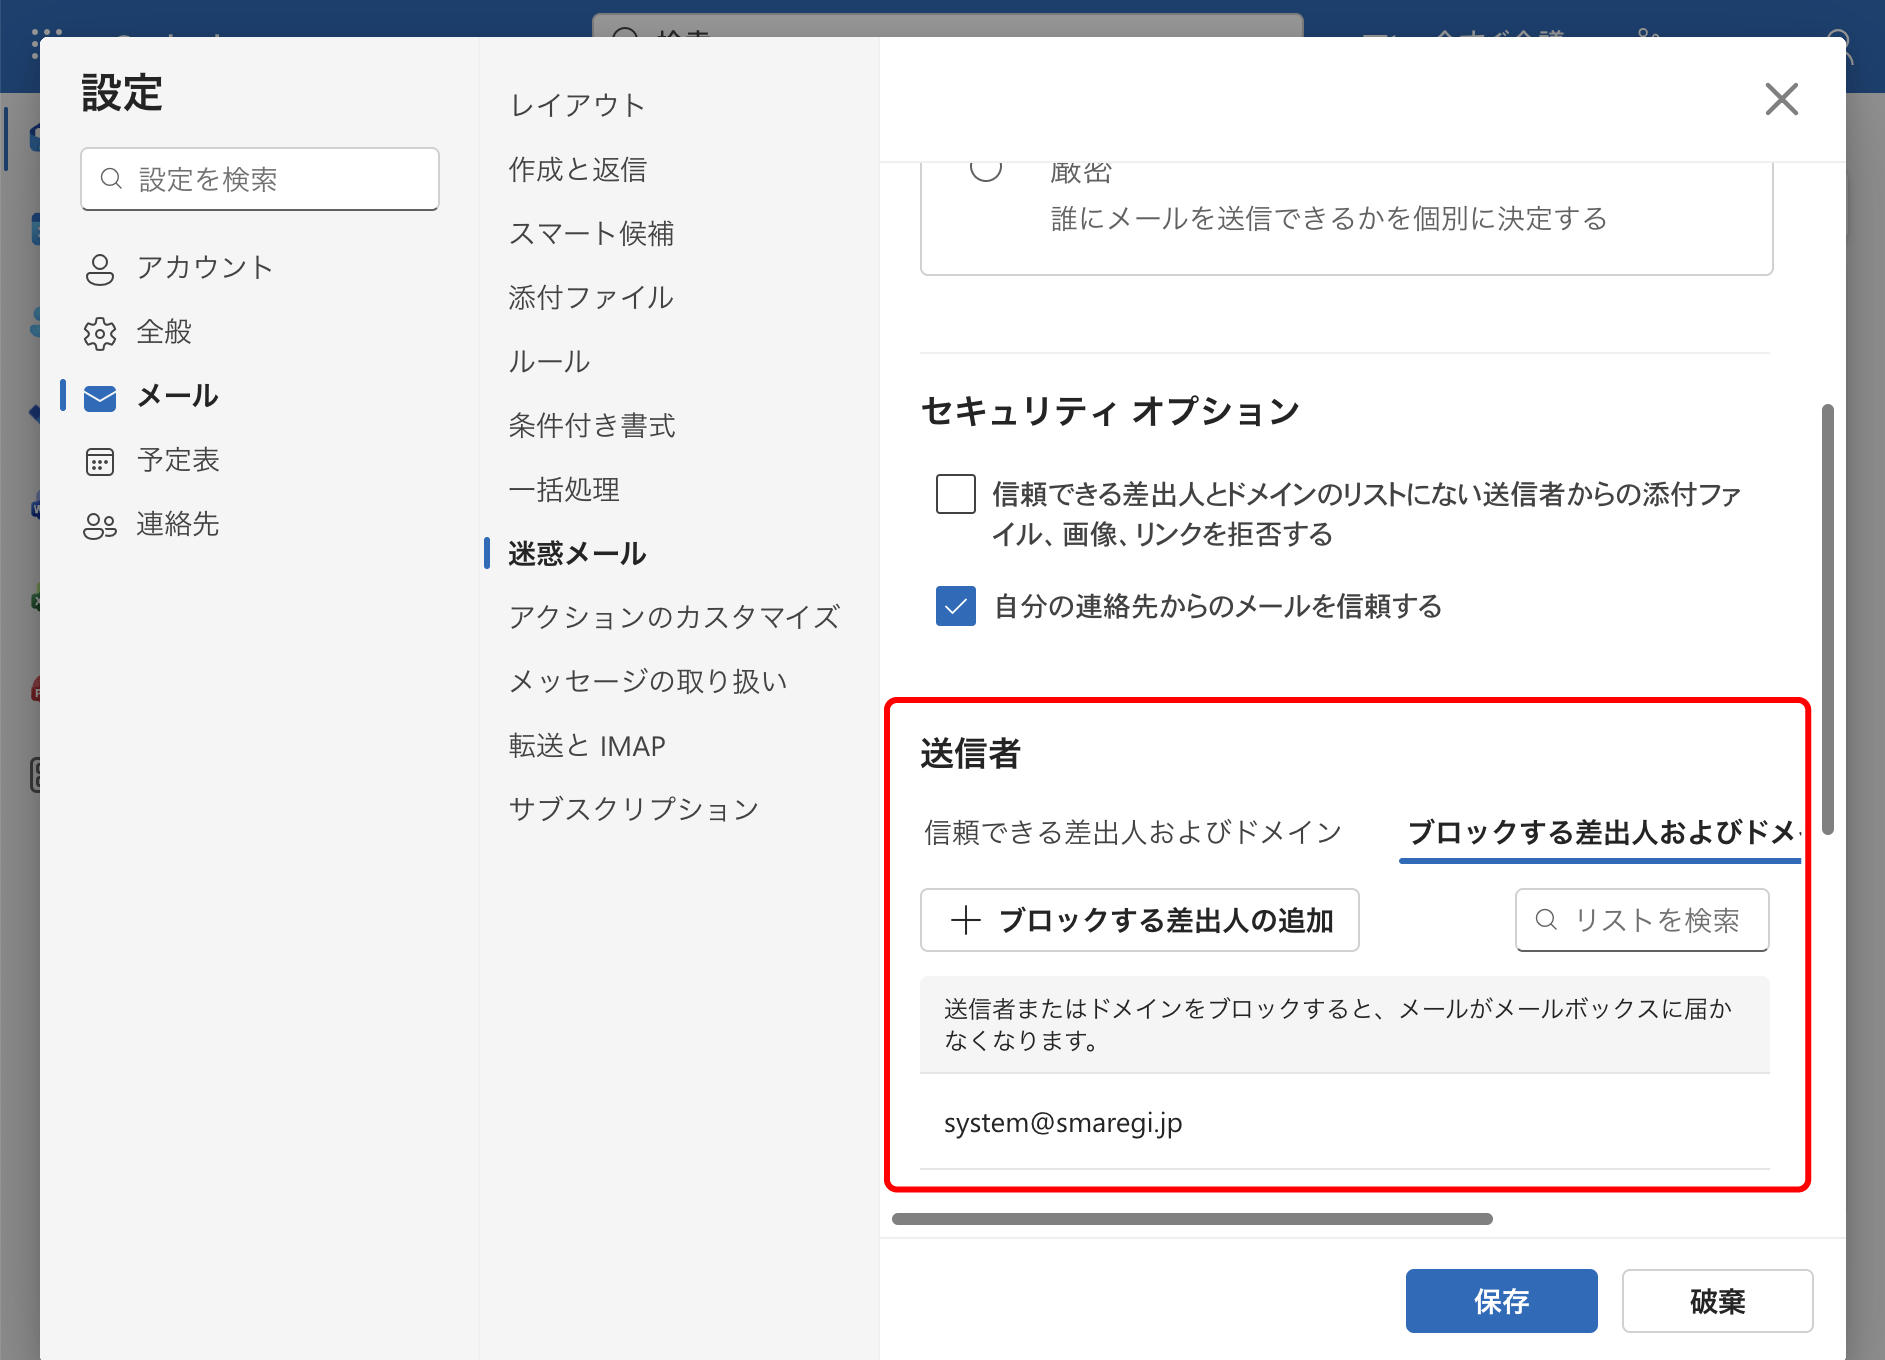The width and height of the screenshot is (1885, 1360).
Task: Click the Contacts people icon
Action: (100, 526)
